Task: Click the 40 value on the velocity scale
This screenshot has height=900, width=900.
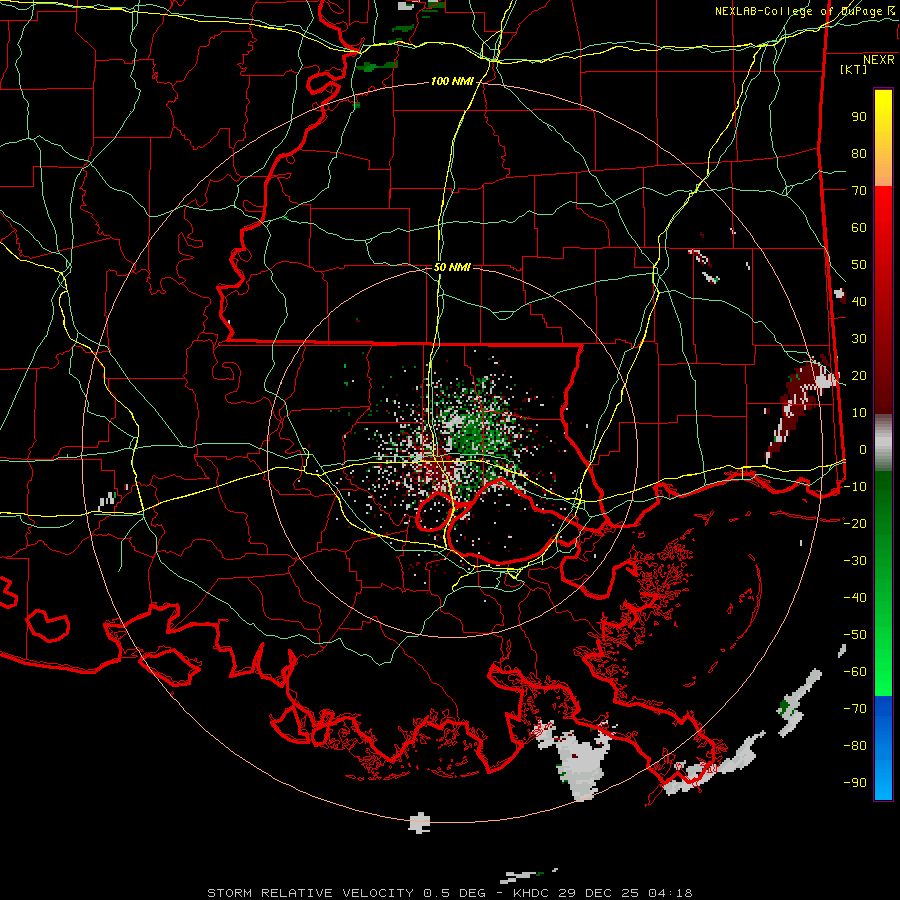Action: tap(859, 301)
